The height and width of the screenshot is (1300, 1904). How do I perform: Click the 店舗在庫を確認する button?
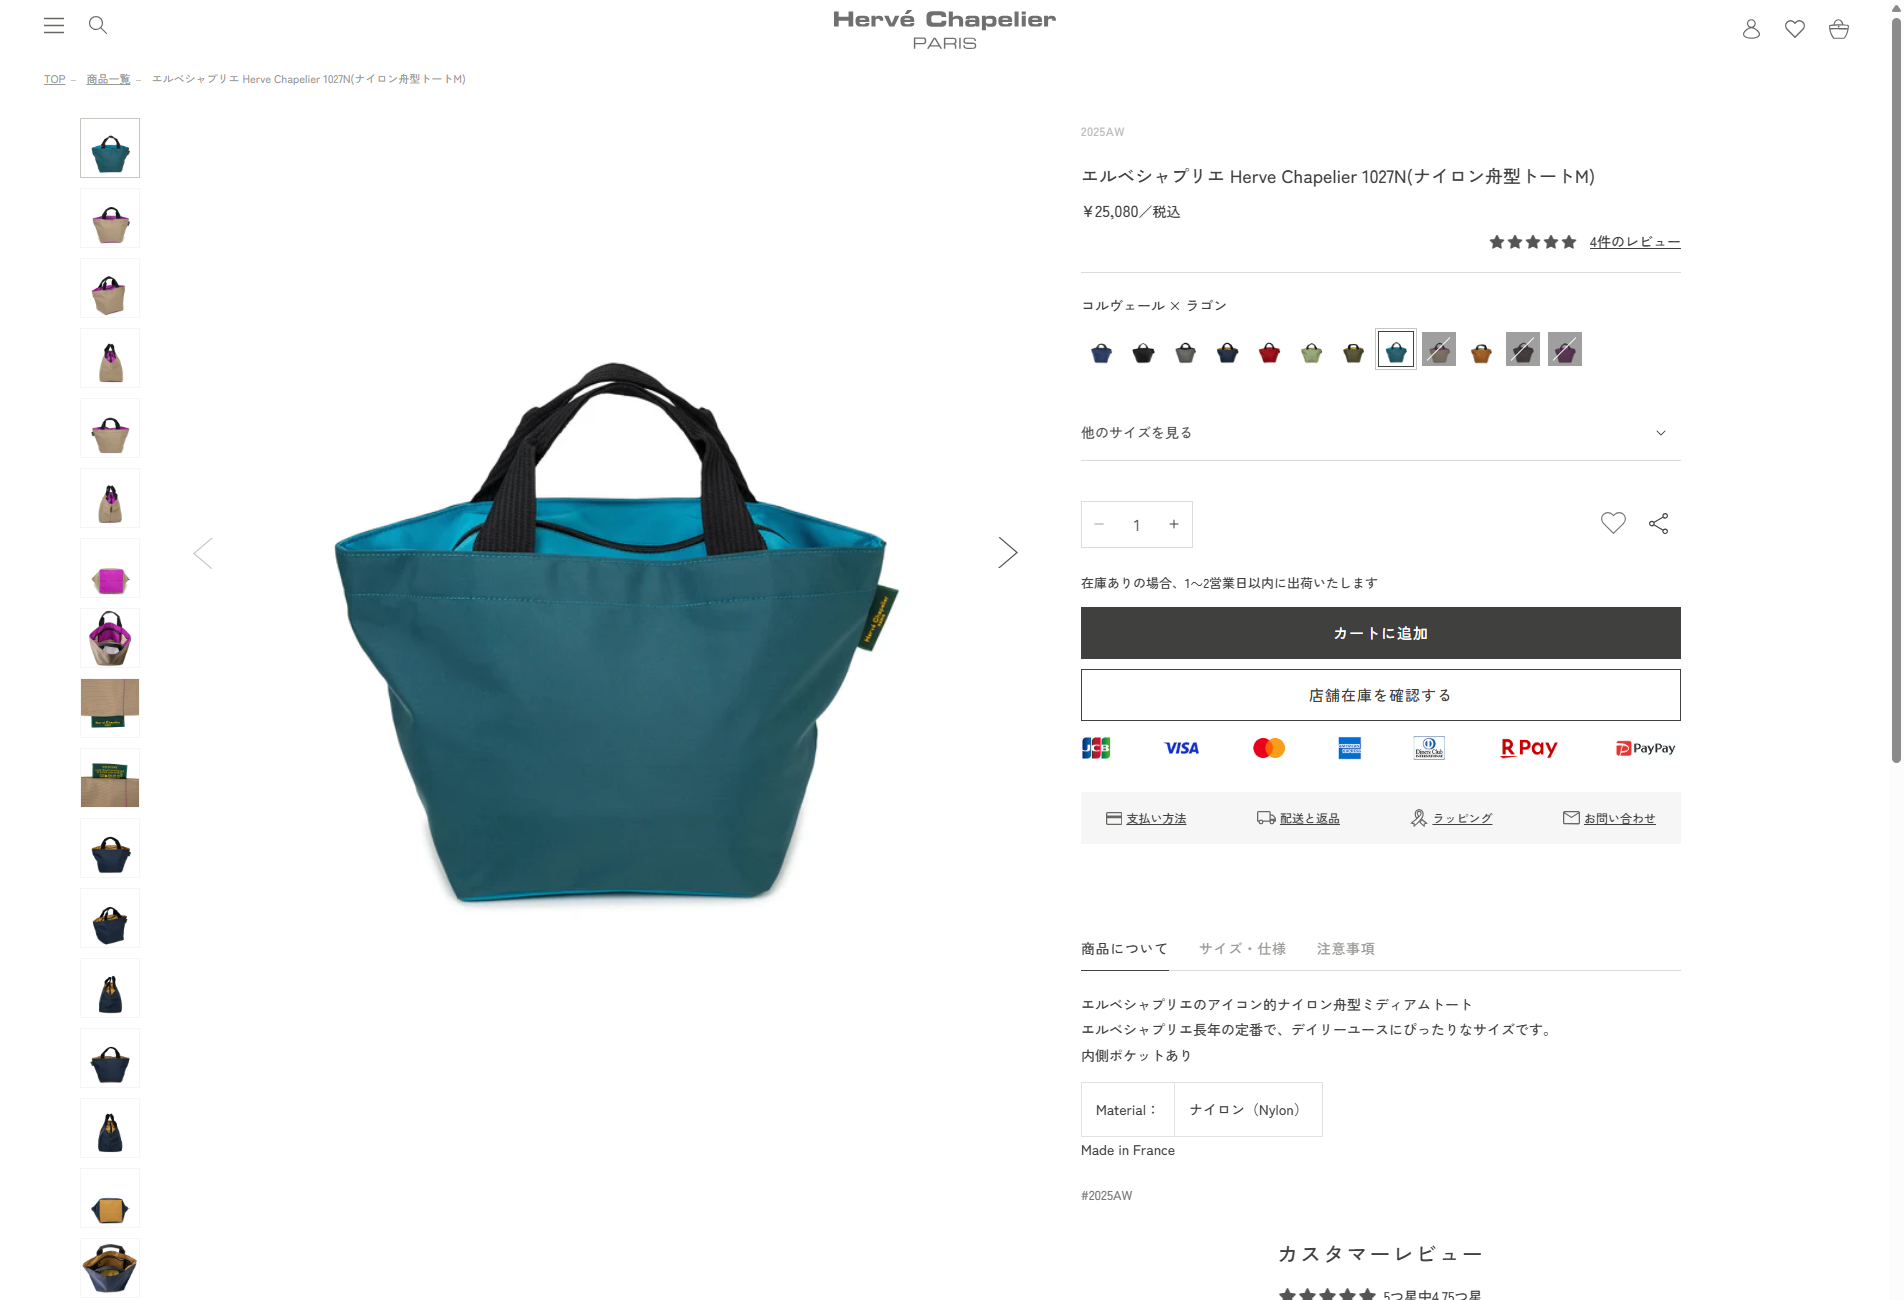1380,695
